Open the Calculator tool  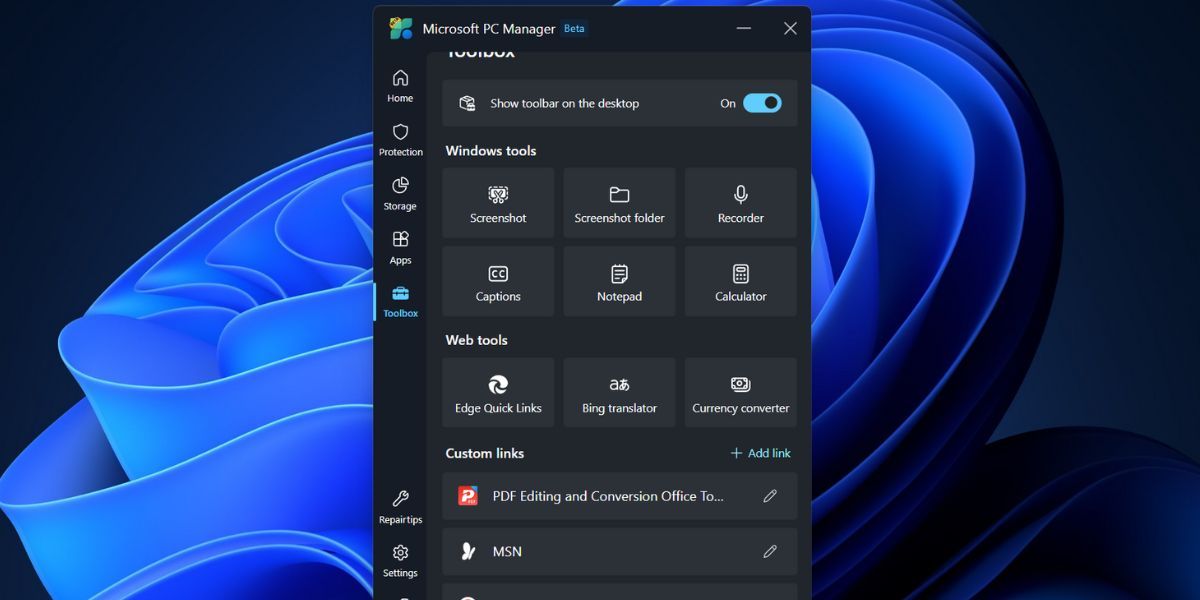(x=740, y=281)
